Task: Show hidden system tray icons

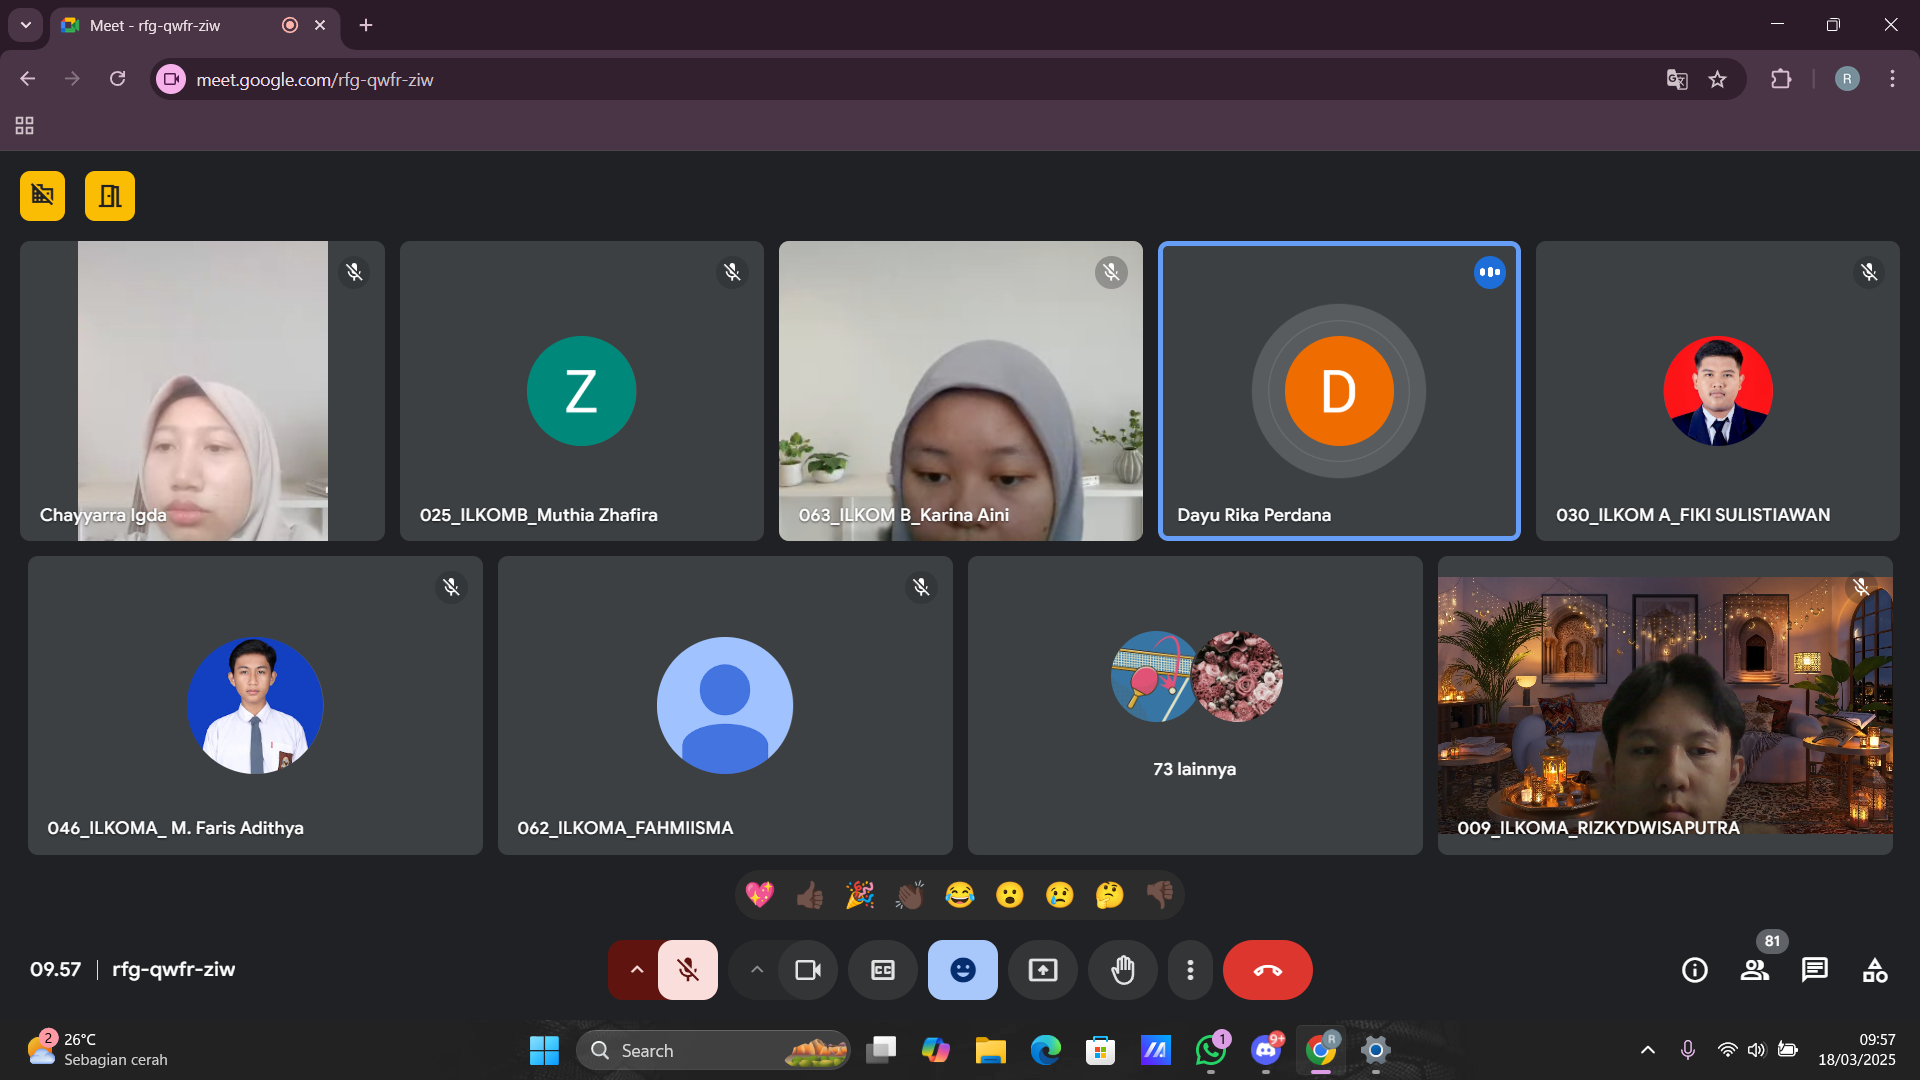Action: point(1648,1050)
